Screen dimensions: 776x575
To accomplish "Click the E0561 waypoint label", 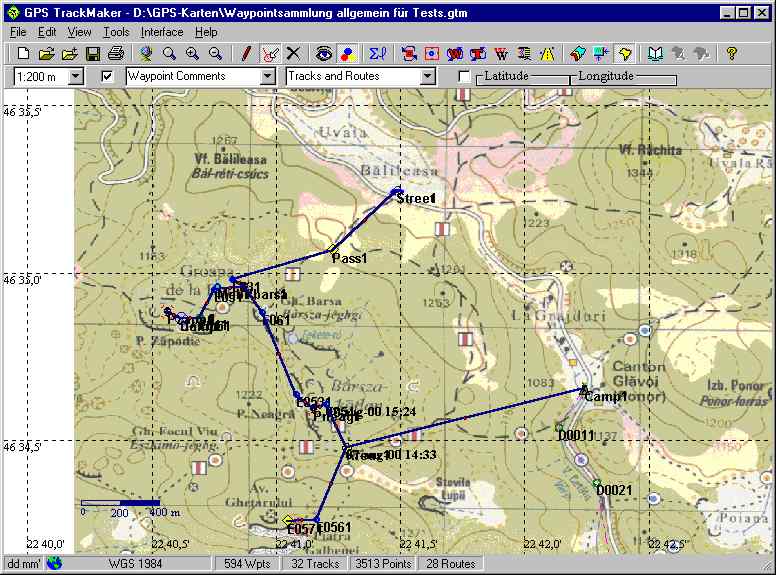I will pyautogui.click(x=335, y=527).
